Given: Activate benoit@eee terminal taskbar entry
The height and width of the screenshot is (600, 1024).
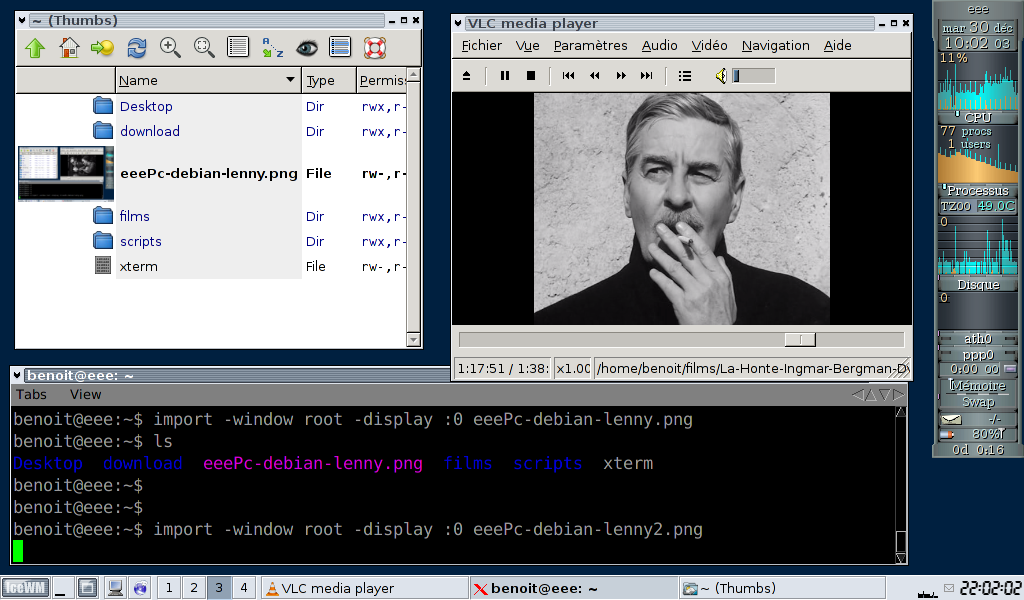Looking at the screenshot, I should tap(573, 588).
